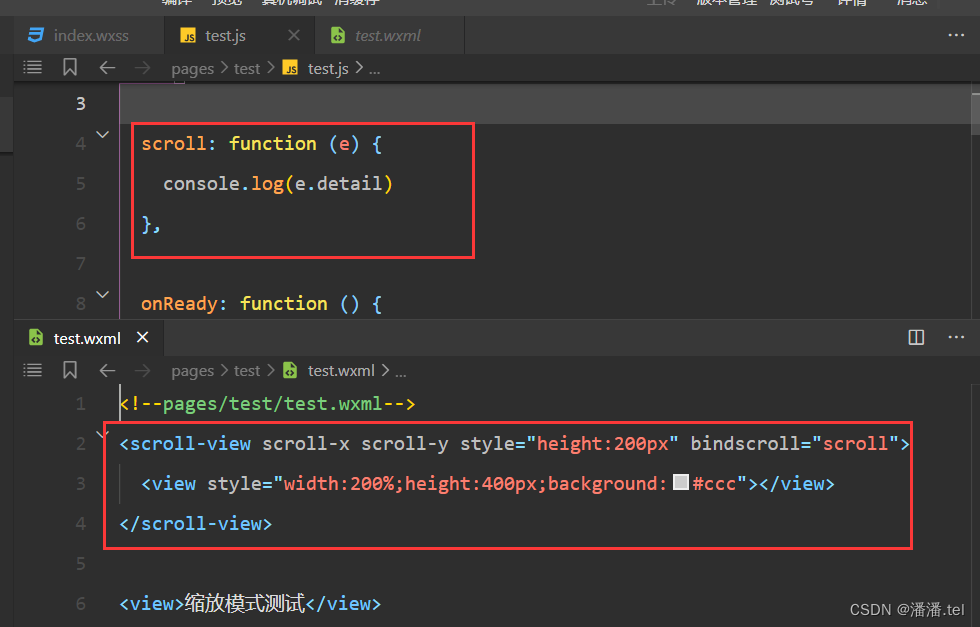Click 'test.wxml' breadcrumb item
This screenshot has width=980, height=627.
coord(341,371)
